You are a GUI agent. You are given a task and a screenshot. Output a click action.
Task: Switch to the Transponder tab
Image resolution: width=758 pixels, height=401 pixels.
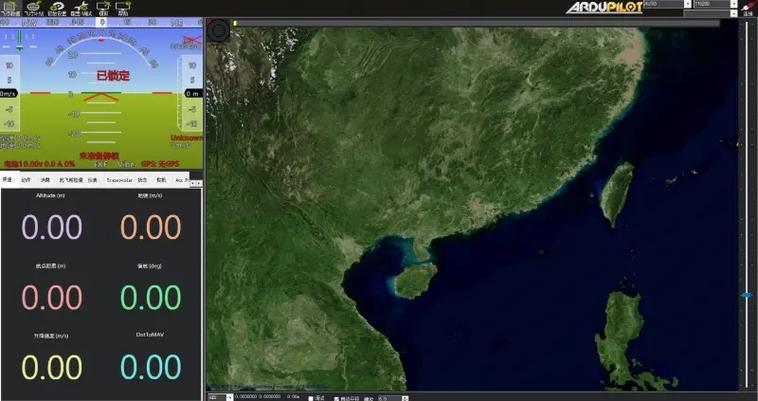click(x=119, y=180)
